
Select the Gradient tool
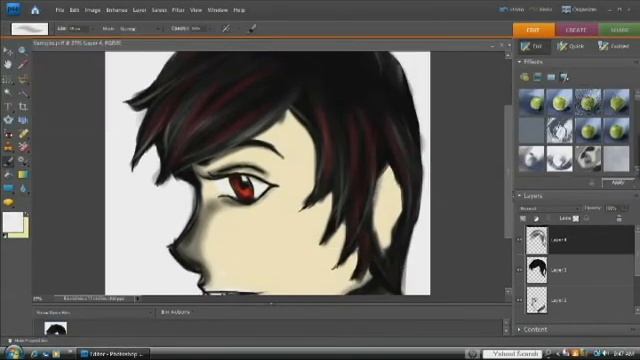click(x=23, y=175)
